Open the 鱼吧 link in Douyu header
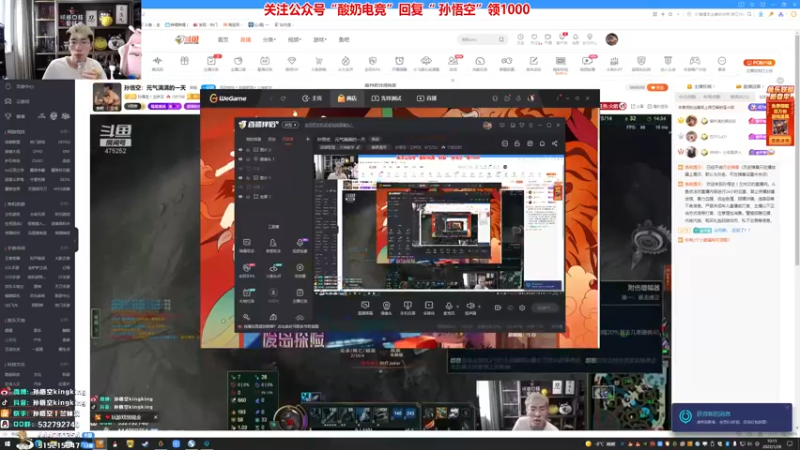This screenshot has height=450, width=800. (x=344, y=39)
